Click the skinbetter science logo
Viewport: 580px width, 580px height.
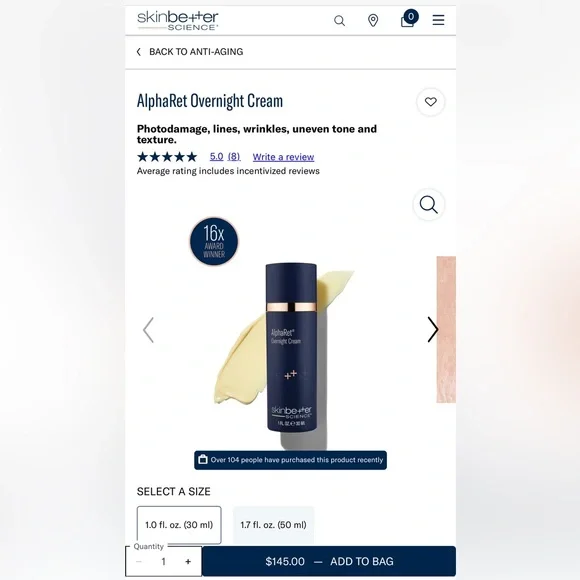pyautogui.click(x=178, y=20)
